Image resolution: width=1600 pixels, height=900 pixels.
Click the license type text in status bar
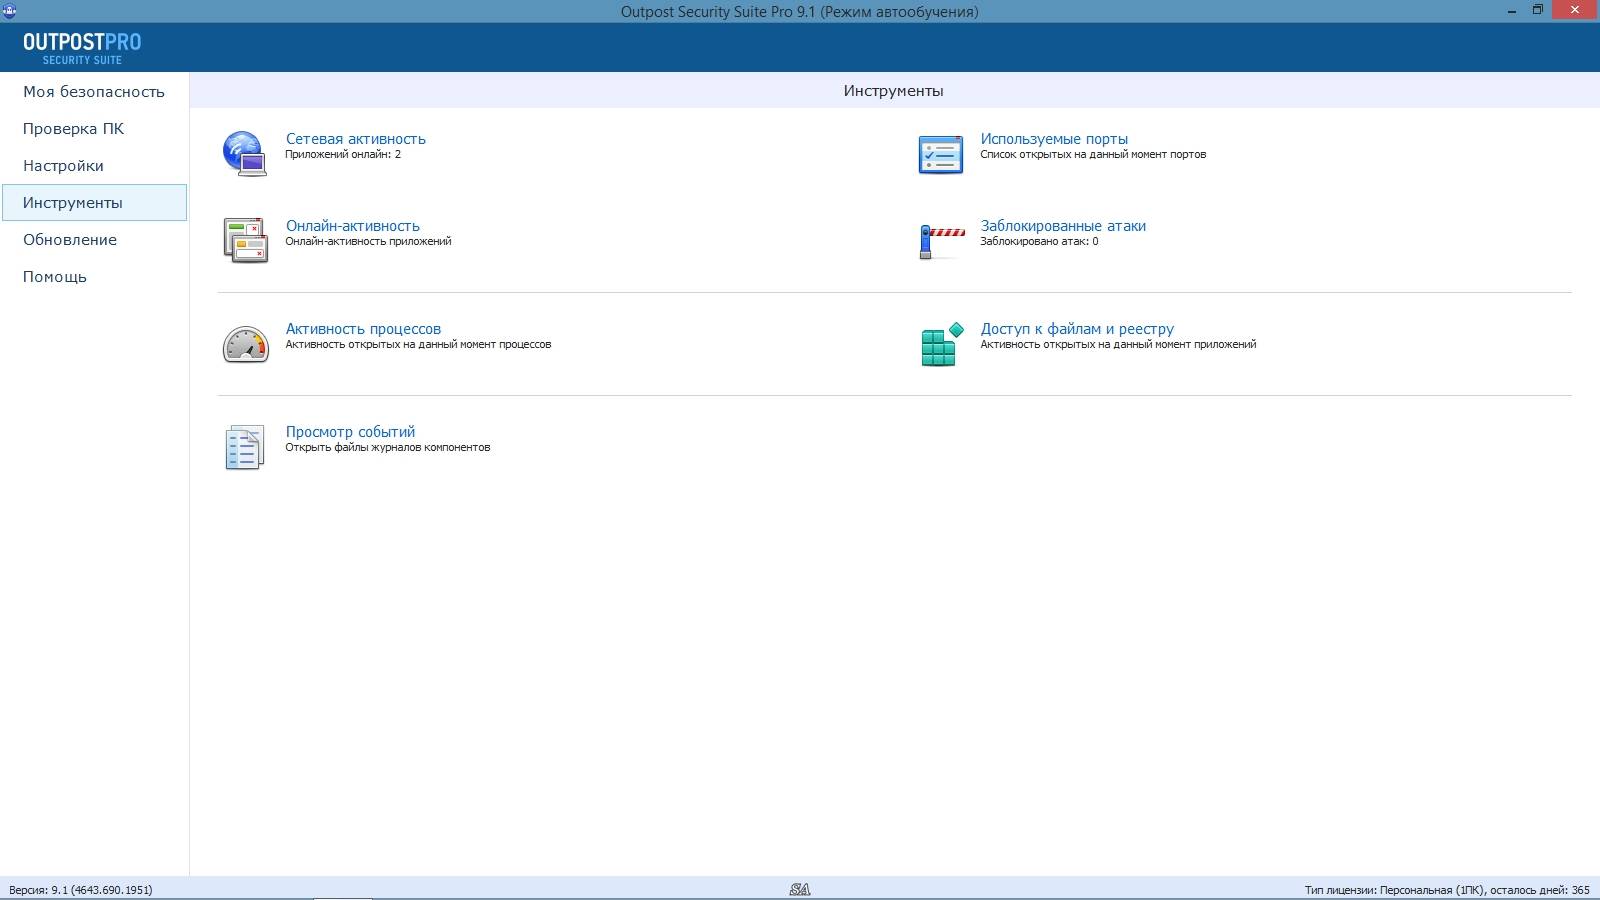tap(1447, 890)
